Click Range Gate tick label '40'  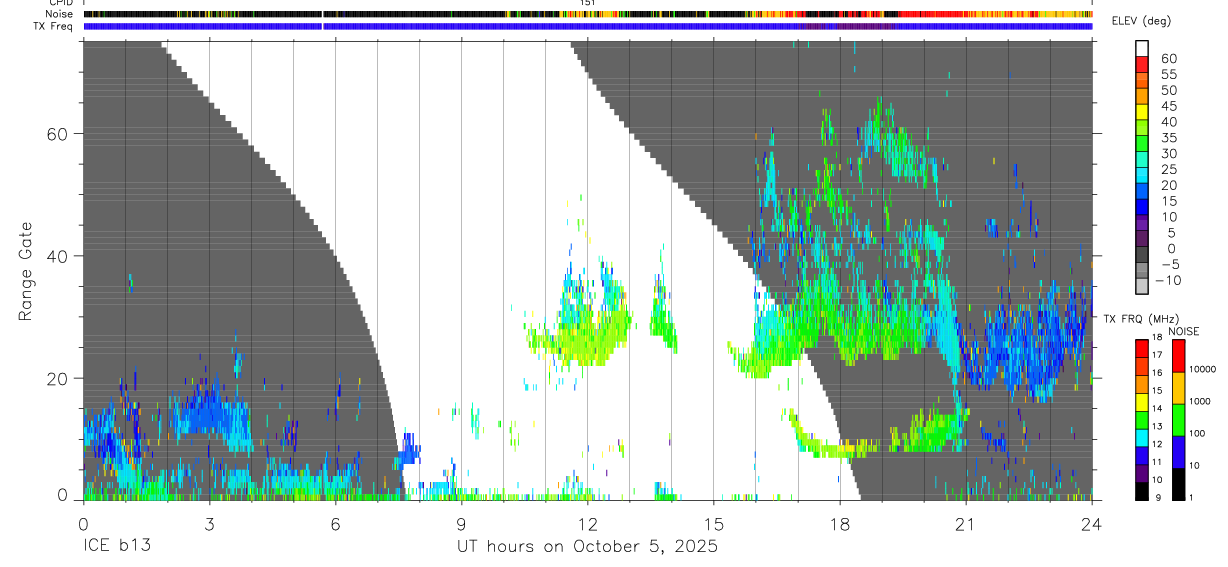57,256
